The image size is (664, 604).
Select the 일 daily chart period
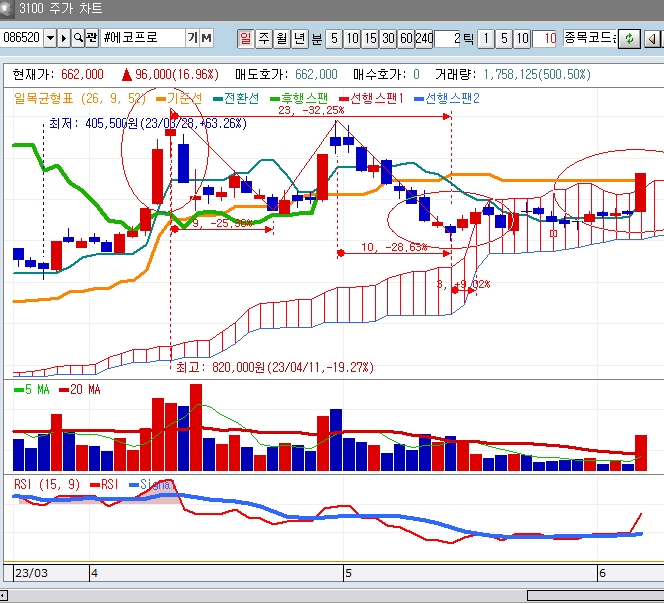[246, 38]
